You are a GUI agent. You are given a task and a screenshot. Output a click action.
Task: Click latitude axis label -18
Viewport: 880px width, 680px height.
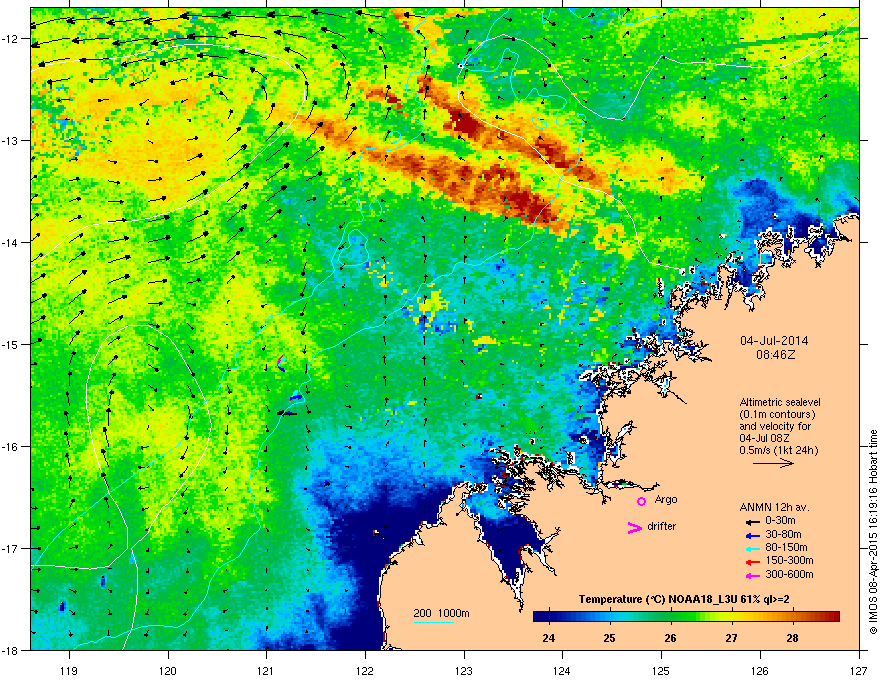tap(10, 650)
